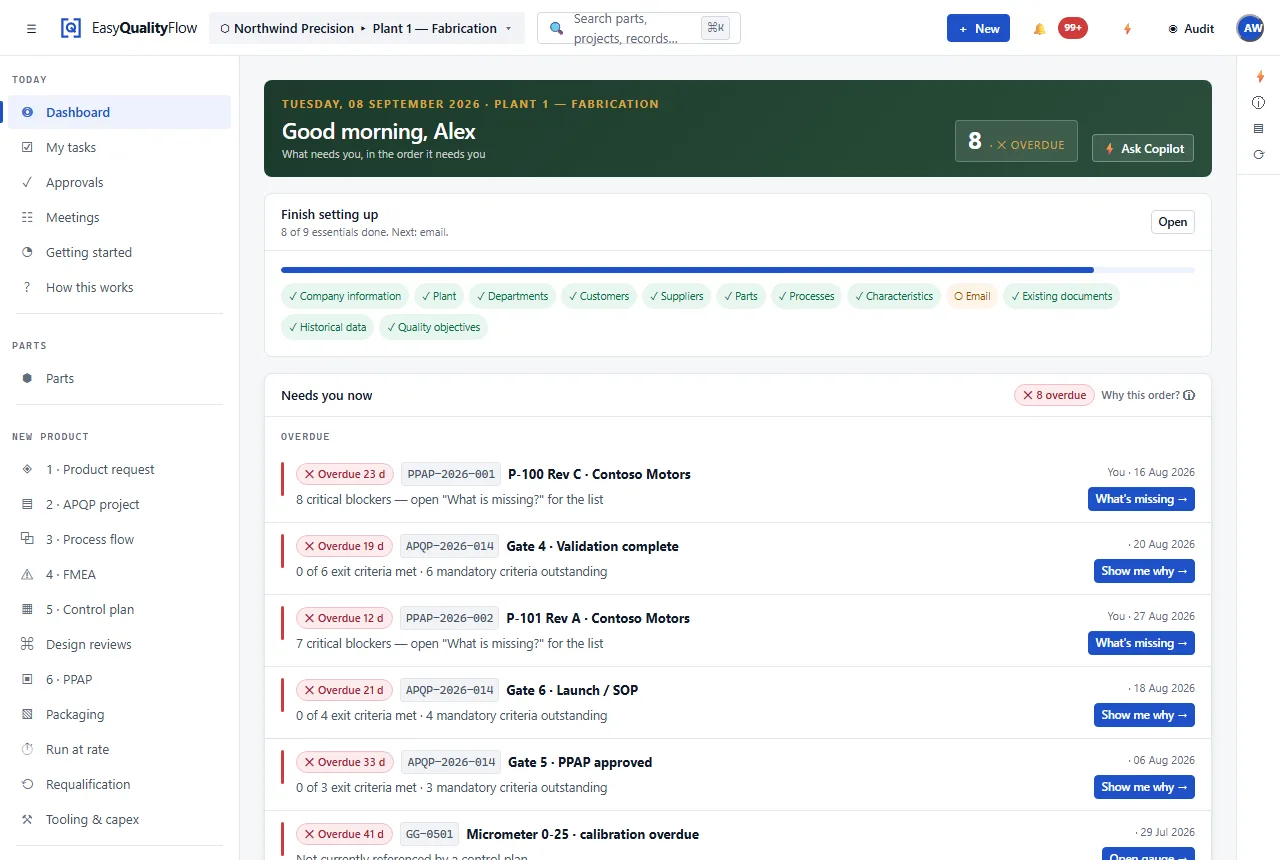
Task: Click the search parts input field
Action: click(x=638, y=29)
